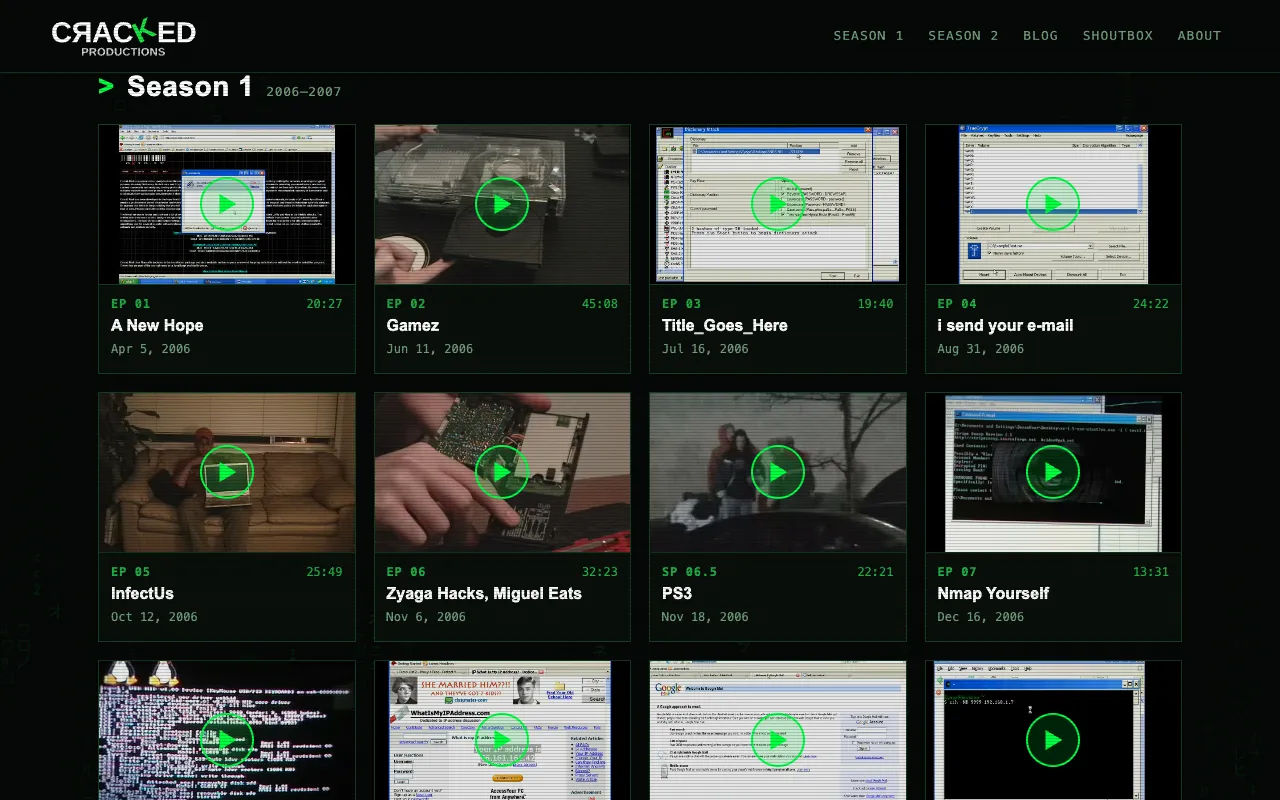Play episode 01 A New Hope
Viewport: 1280px width, 800px height.
227,204
